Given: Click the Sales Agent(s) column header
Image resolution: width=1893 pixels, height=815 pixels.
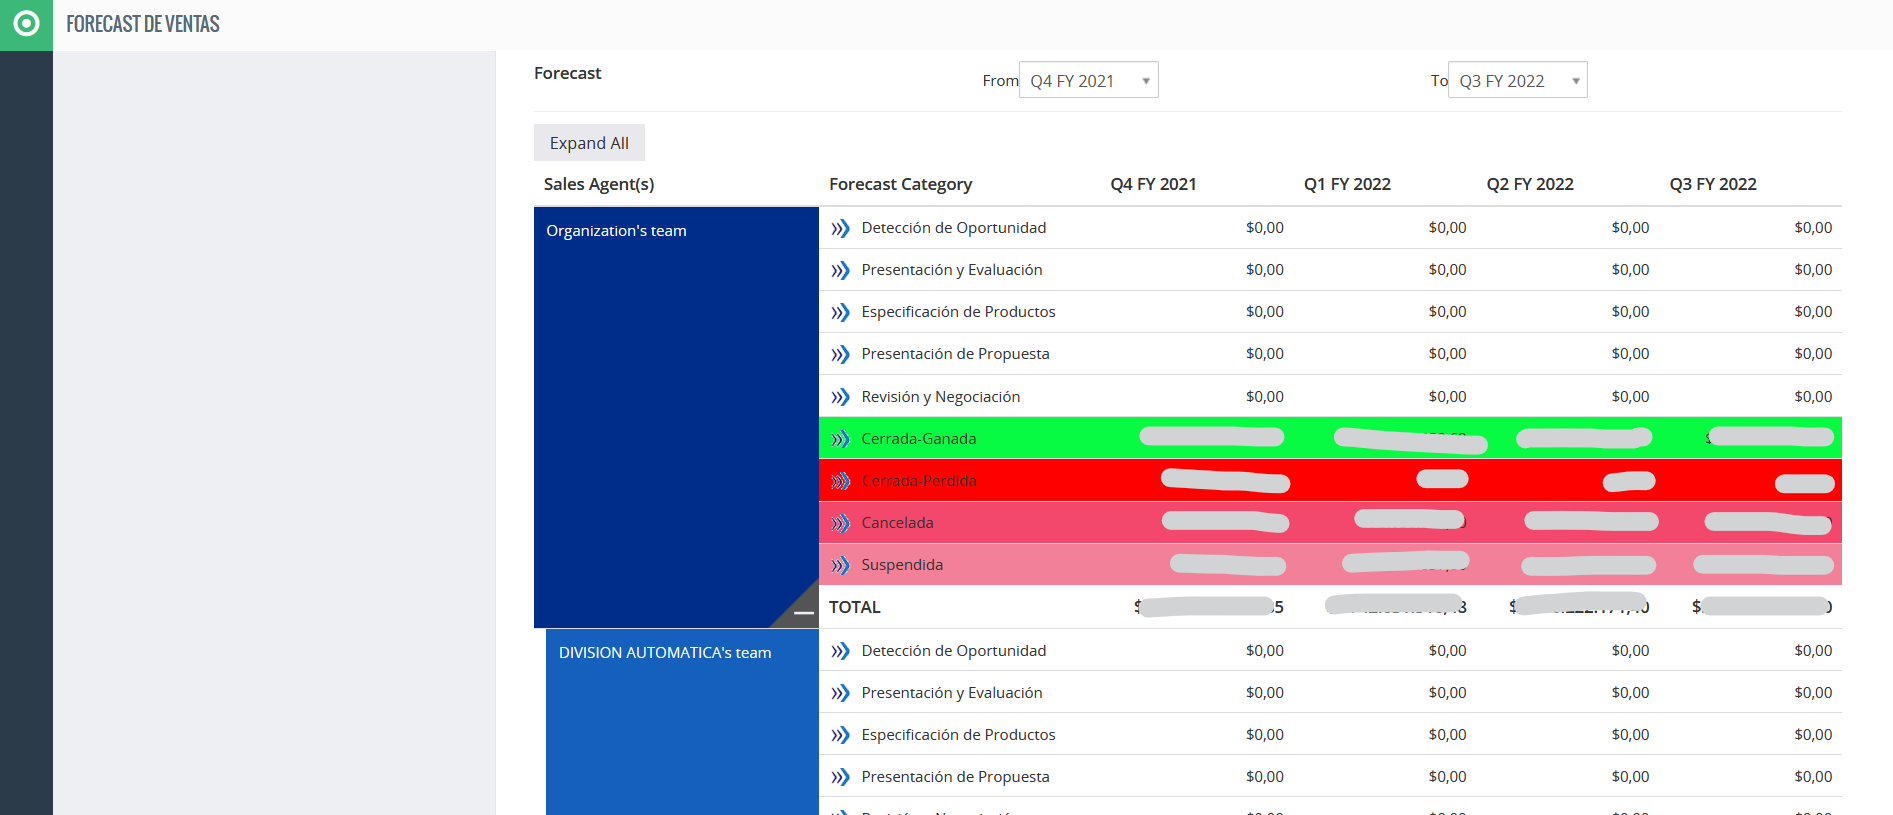Looking at the screenshot, I should 599,184.
